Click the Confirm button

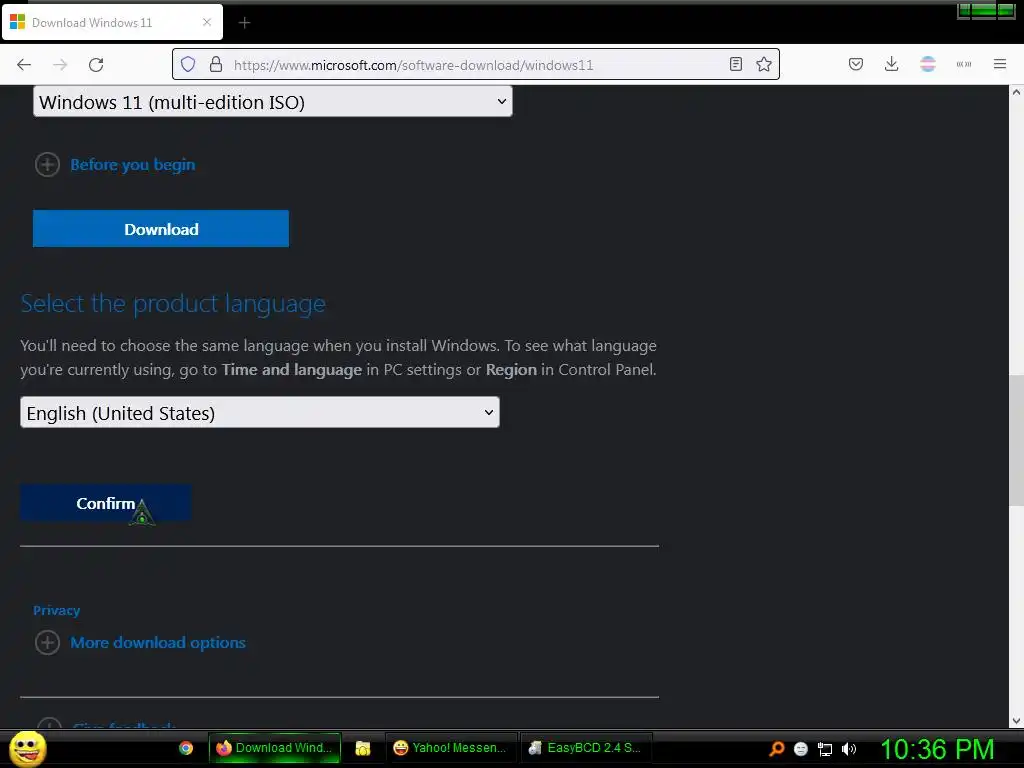click(x=106, y=503)
